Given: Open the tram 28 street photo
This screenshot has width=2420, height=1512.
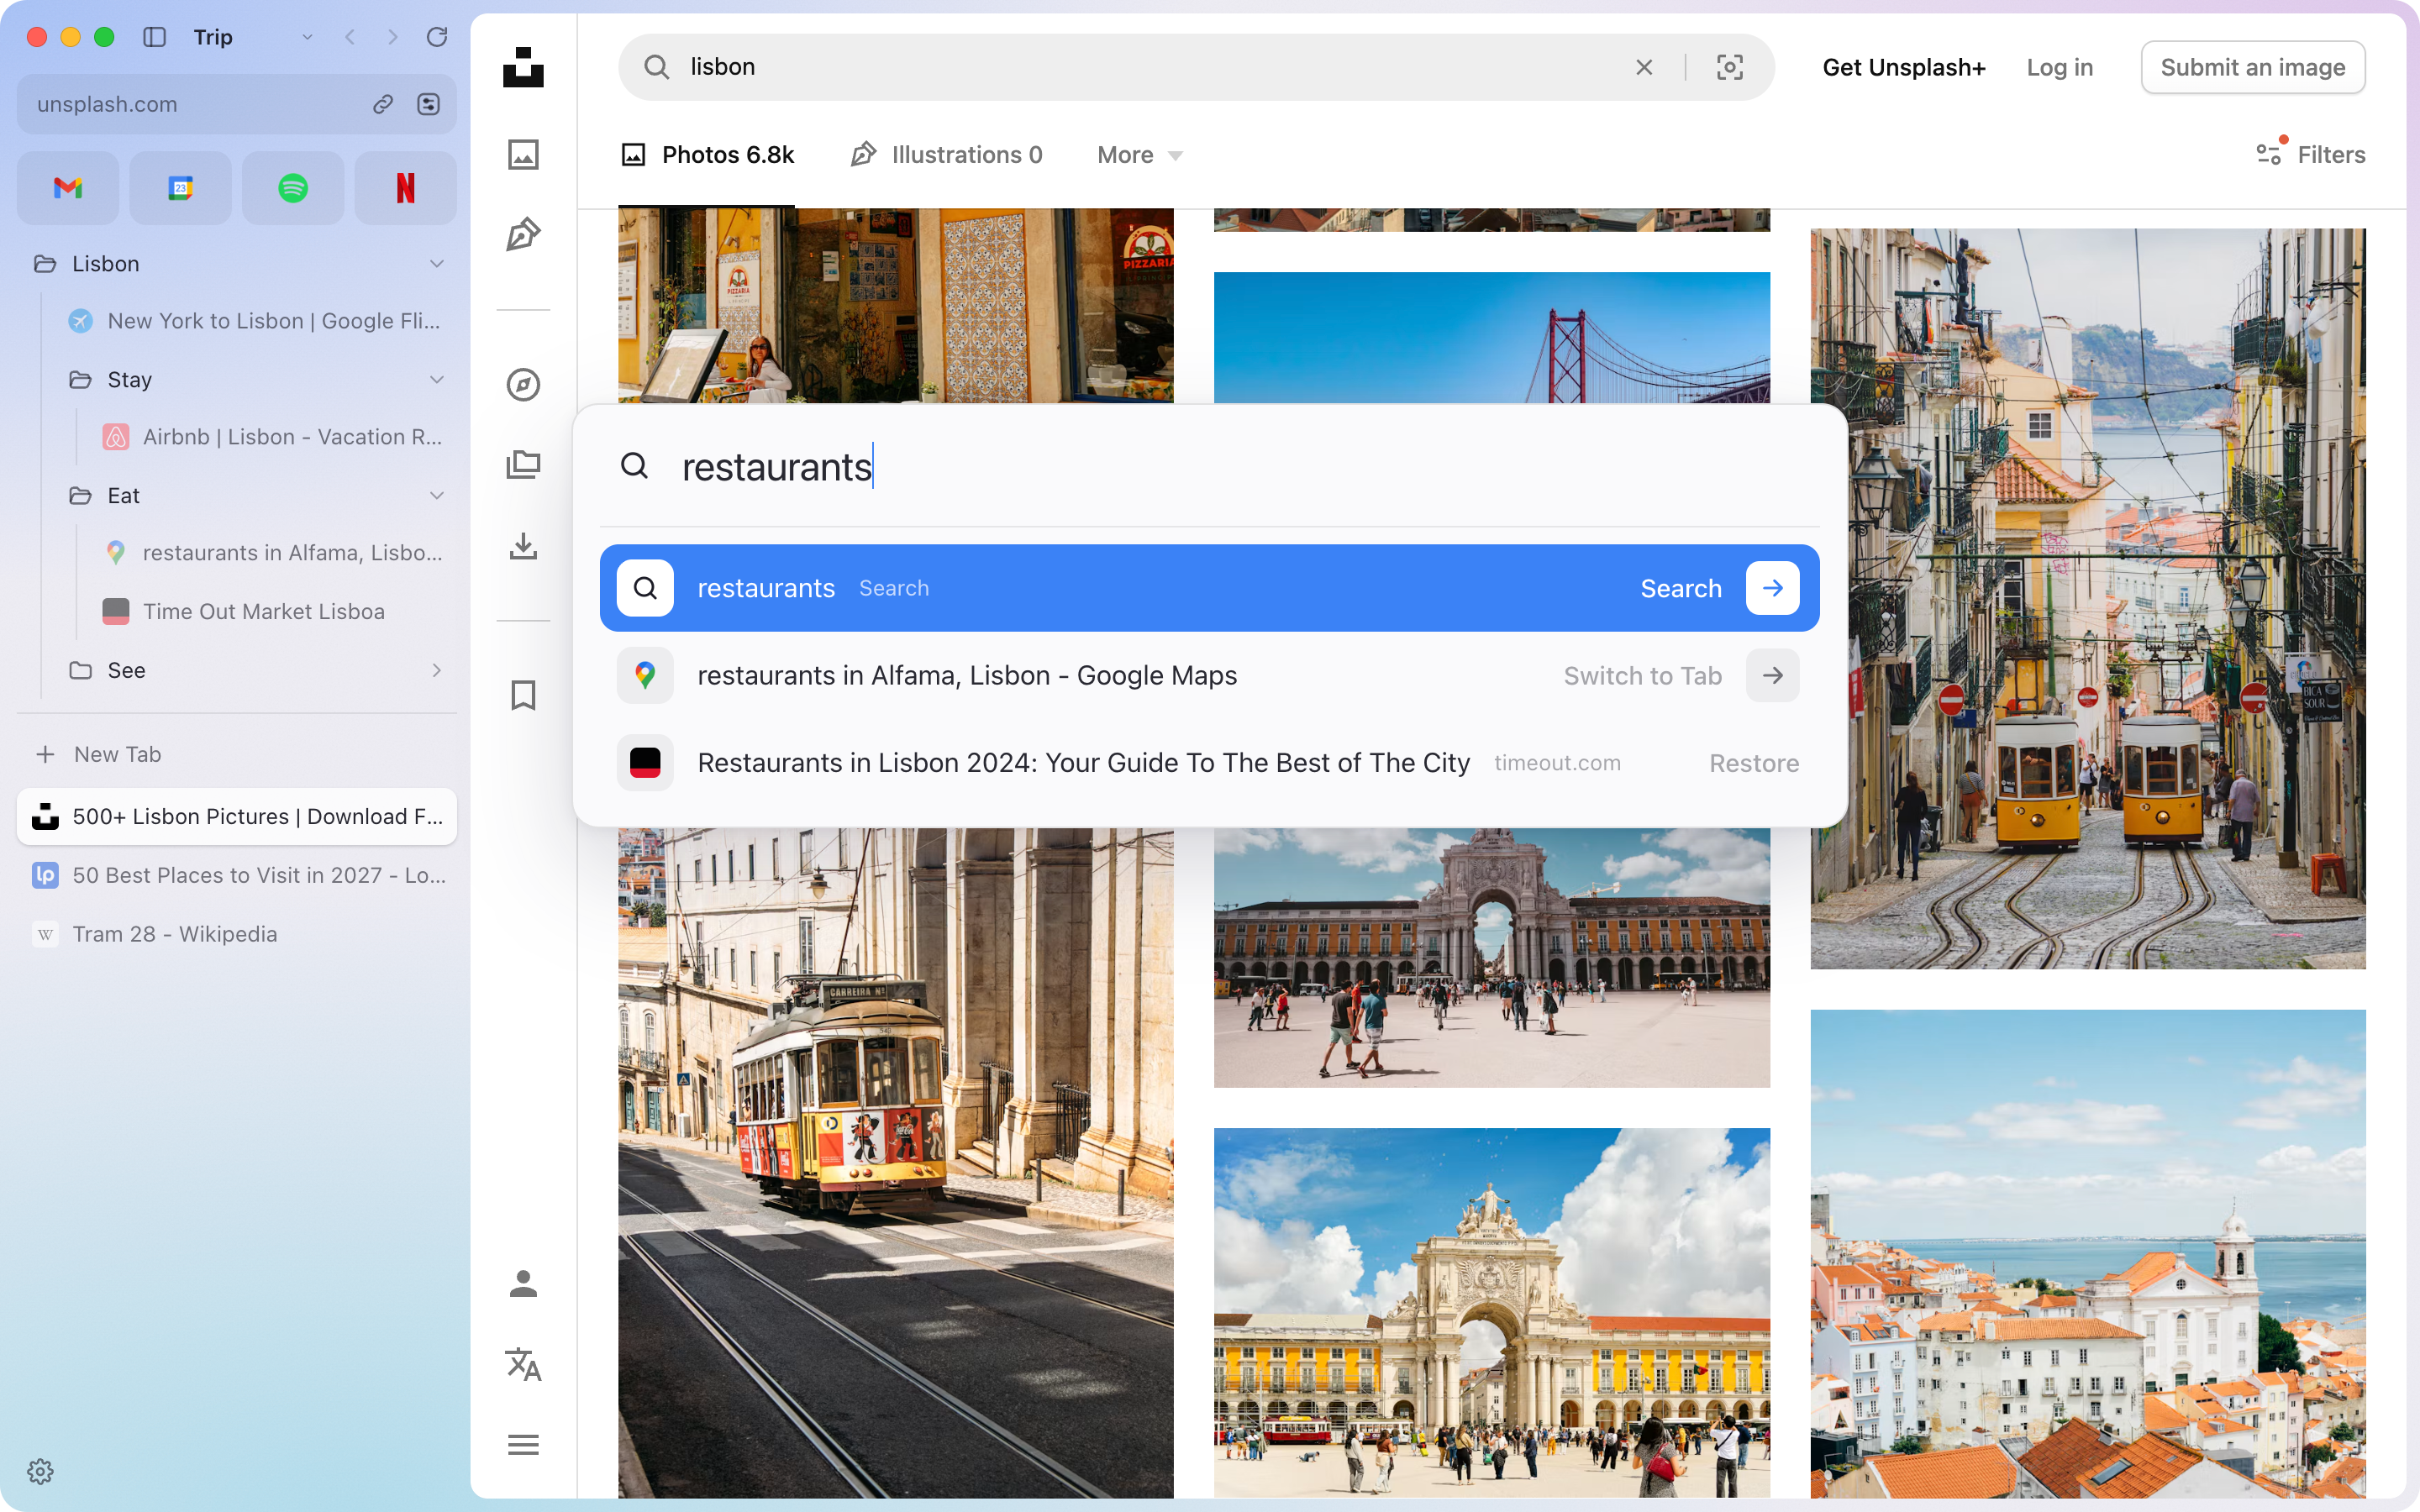Looking at the screenshot, I should 895,1162.
